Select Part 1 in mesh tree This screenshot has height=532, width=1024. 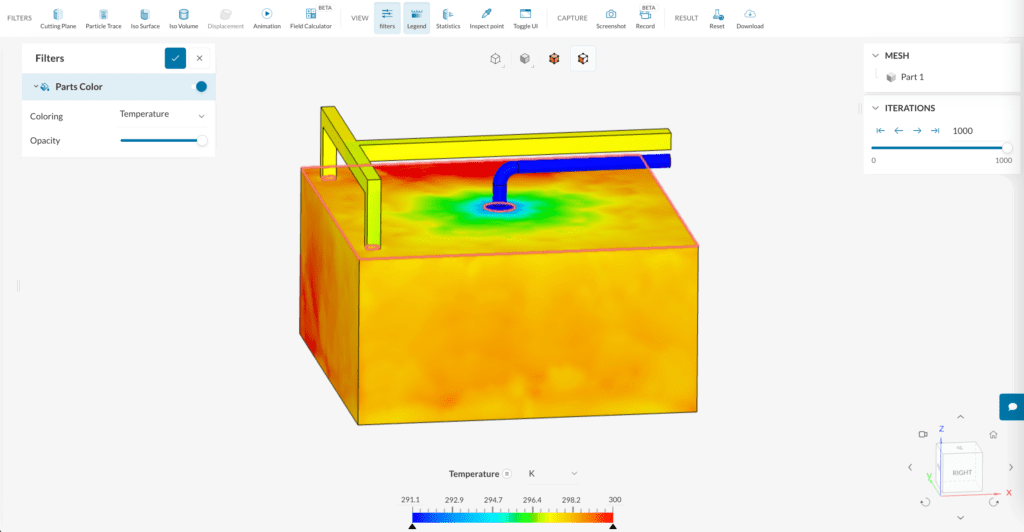(x=911, y=77)
